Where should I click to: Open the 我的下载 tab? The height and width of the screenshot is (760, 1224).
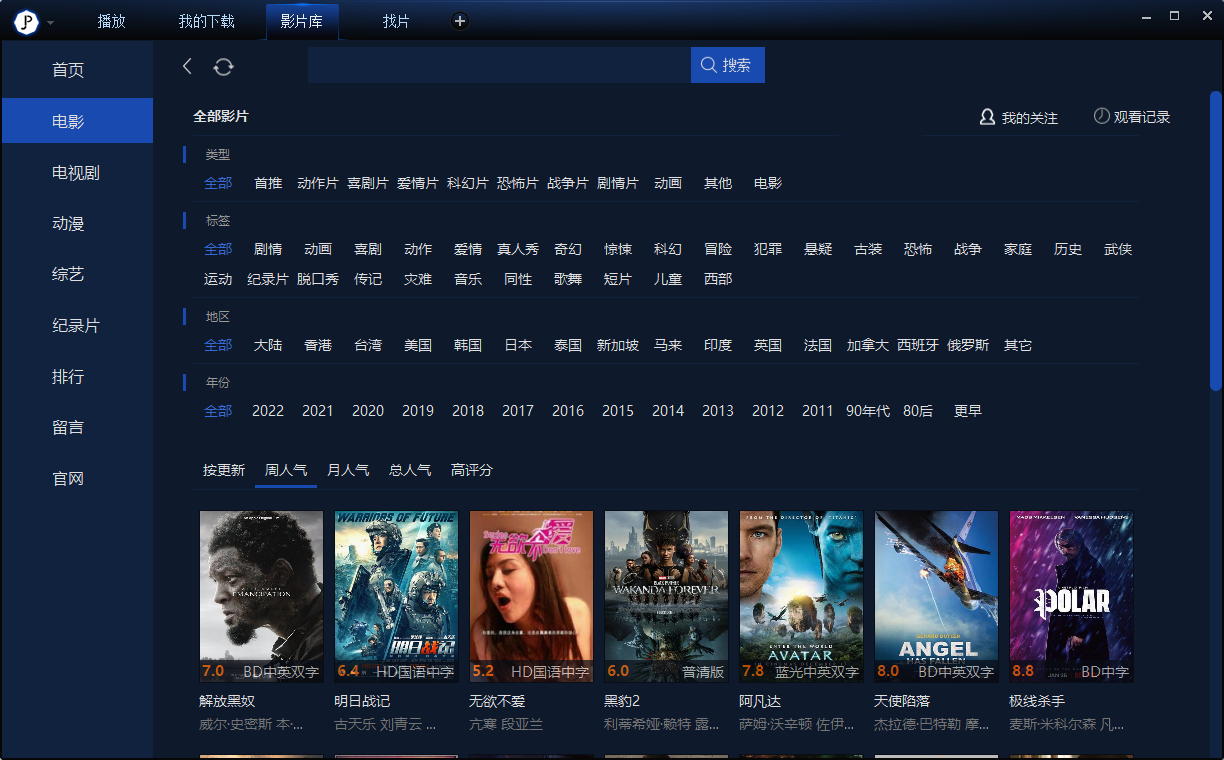[206, 21]
